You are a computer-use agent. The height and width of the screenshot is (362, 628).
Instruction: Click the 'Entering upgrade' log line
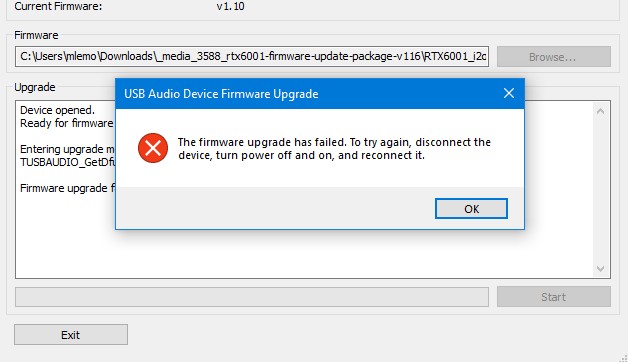pos(67,149)
